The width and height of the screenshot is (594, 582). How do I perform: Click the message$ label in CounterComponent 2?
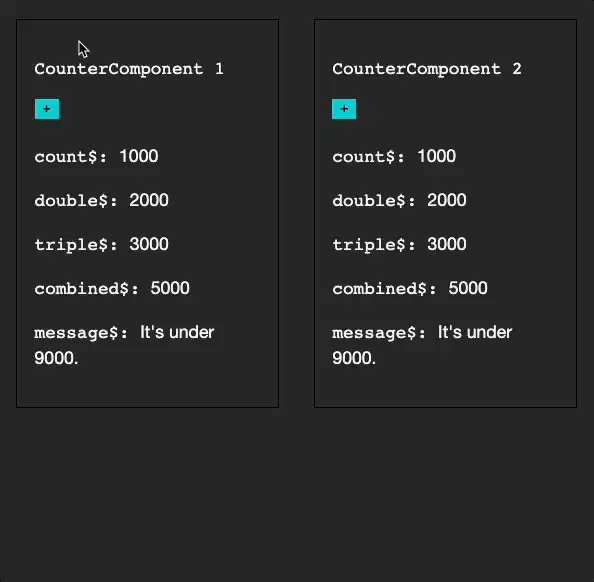coord(379,333)
